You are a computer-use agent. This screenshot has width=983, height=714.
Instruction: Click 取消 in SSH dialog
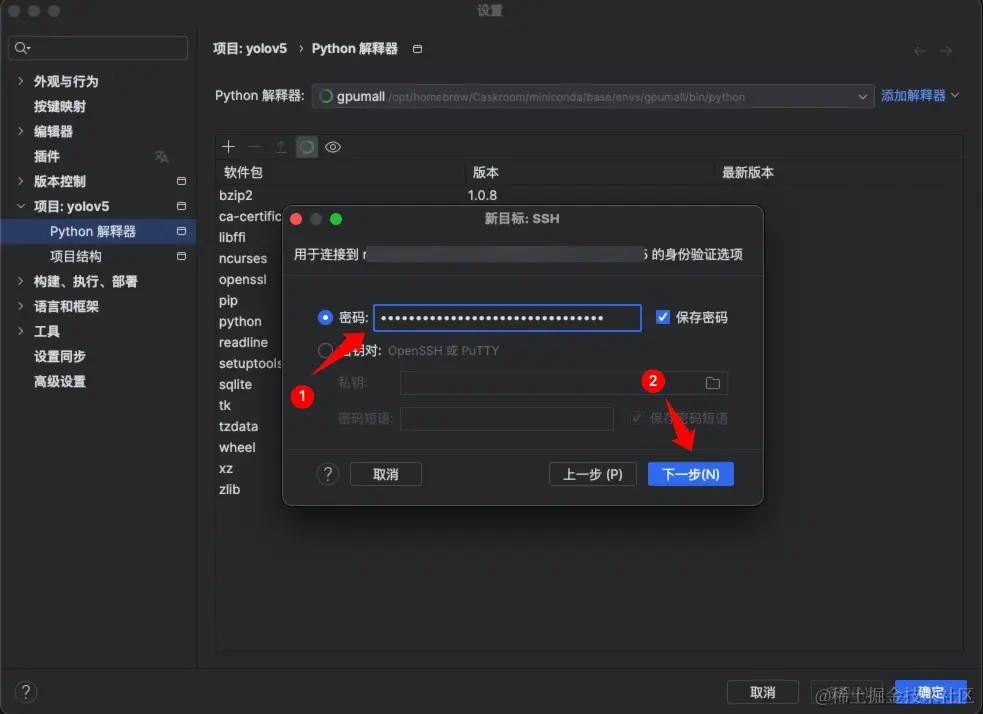(x=386, y=474)
